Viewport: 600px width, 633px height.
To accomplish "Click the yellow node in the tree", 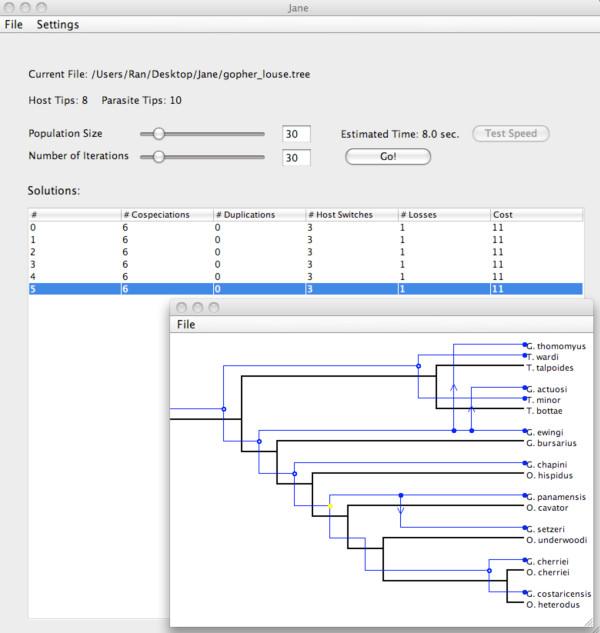I will point(330,507).
